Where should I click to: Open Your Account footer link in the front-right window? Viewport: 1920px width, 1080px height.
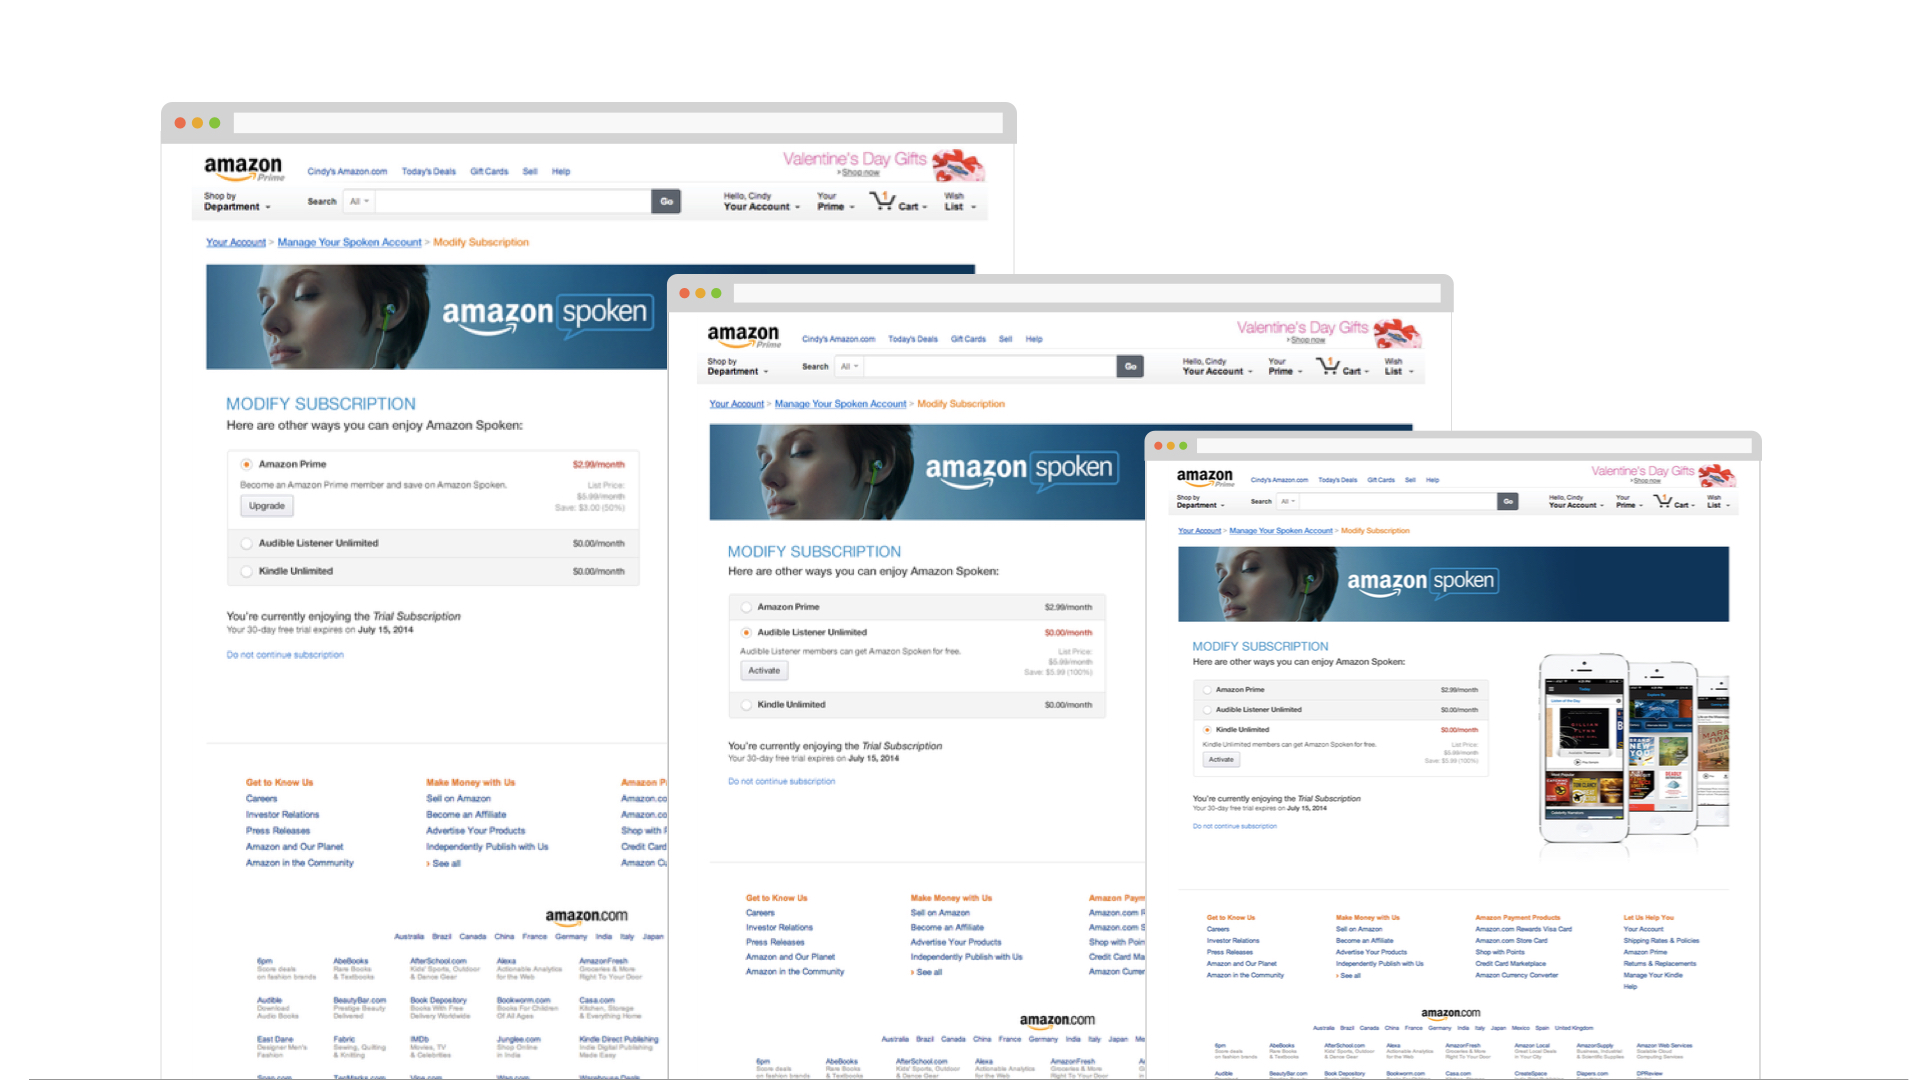[x=1643, y=929]
